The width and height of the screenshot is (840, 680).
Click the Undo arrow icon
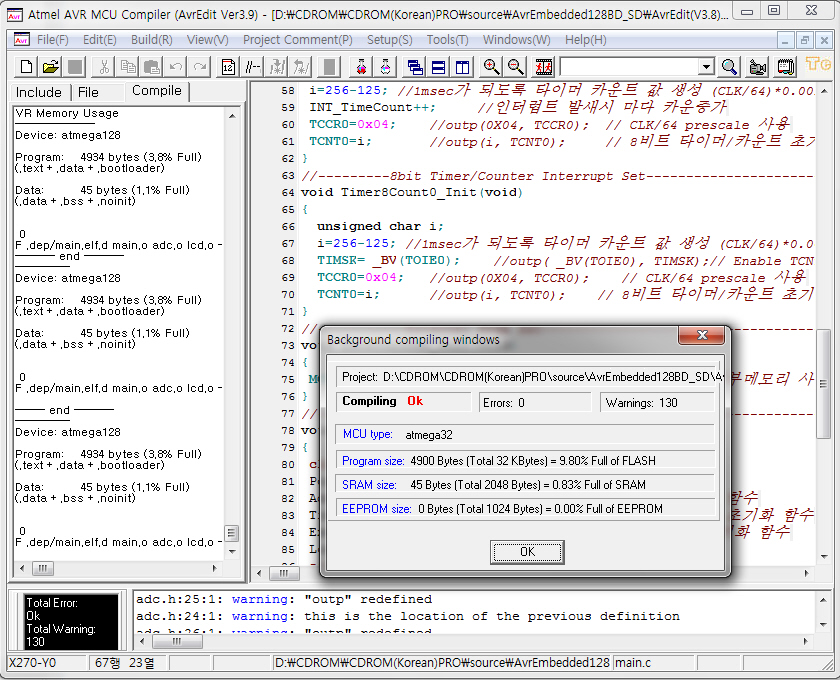pos(176,67)
